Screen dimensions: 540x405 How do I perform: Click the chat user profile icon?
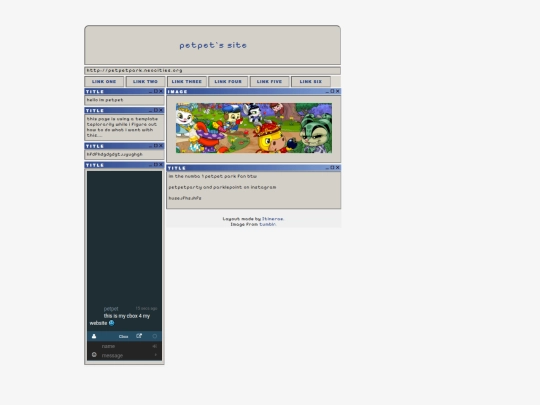tap(94, 336)
